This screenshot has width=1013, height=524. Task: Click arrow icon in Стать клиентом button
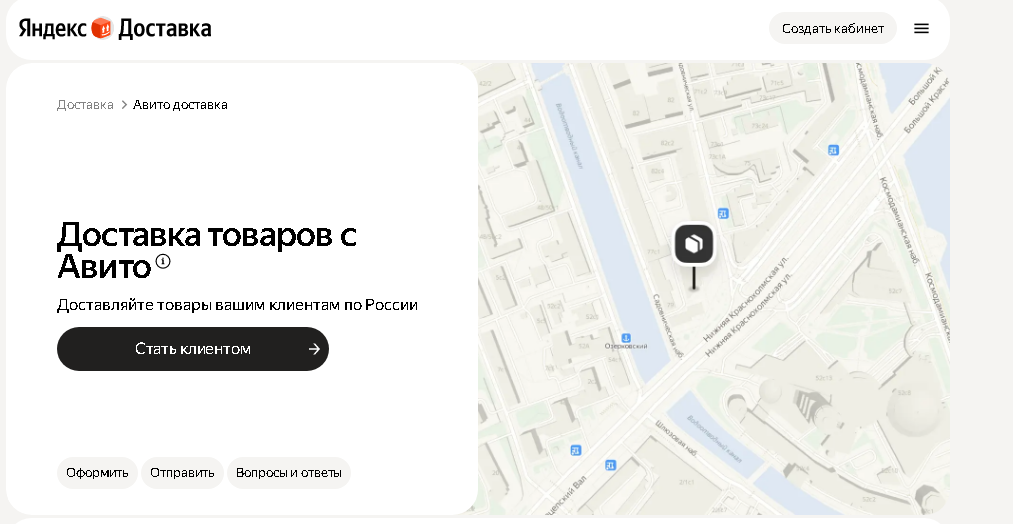314,349
